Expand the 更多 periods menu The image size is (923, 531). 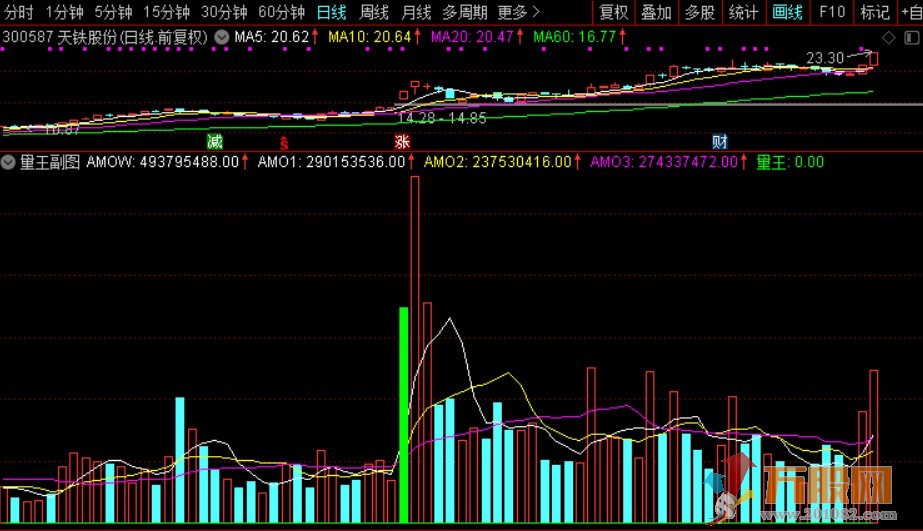[519, 12]
